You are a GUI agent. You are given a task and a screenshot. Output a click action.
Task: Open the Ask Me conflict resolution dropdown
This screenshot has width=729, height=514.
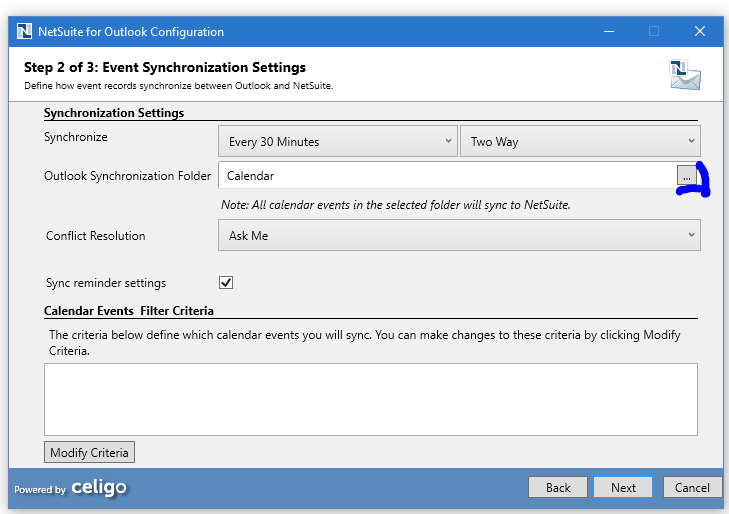pyautogui.click(x=459, y=235)
